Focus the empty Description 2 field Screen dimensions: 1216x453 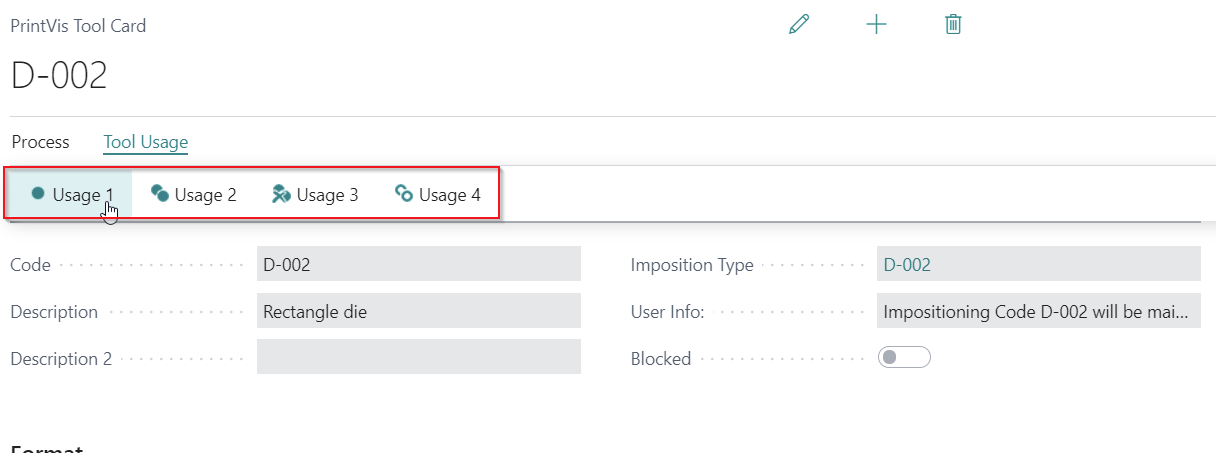pyautogui.click(x=418, y=357)
